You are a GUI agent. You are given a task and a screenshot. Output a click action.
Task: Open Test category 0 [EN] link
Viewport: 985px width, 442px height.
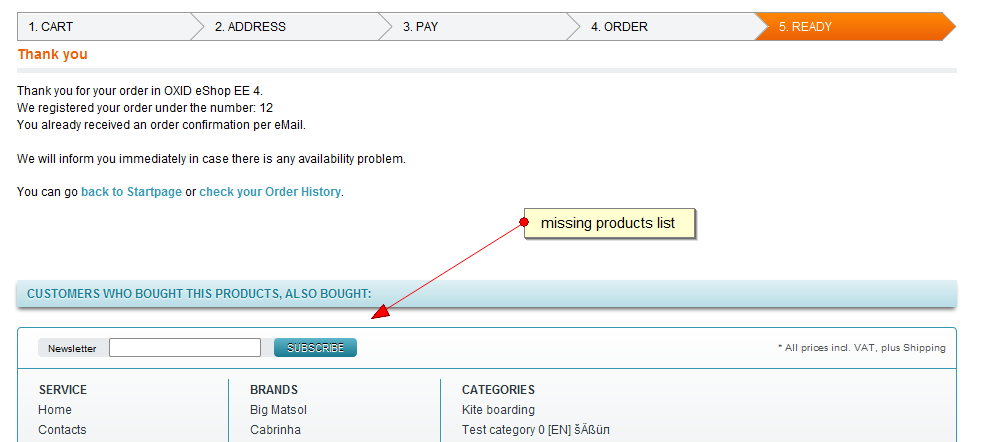[535, 430]
